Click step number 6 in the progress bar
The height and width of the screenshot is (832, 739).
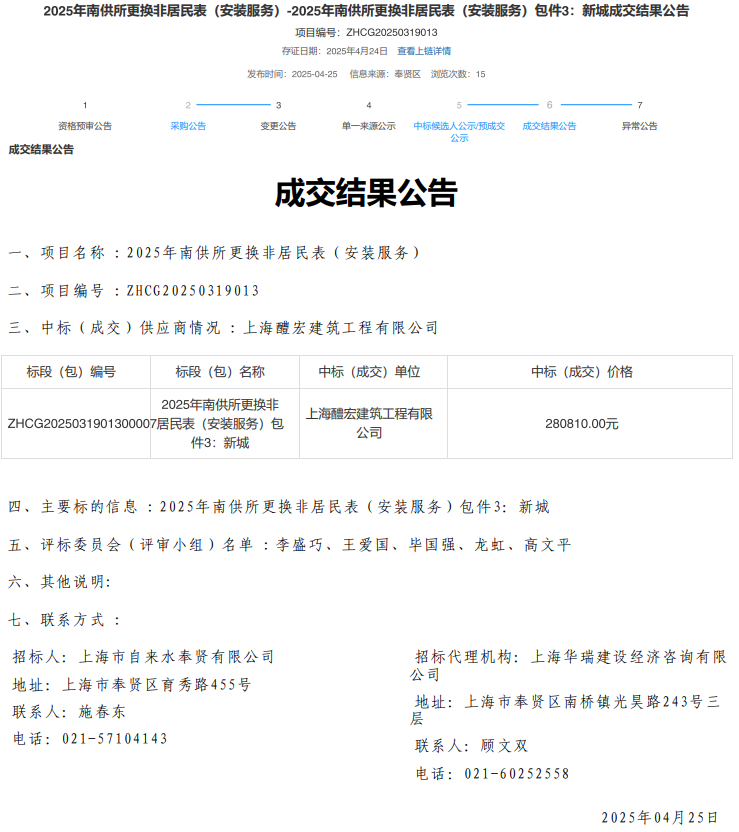click(x=549, y=105)
